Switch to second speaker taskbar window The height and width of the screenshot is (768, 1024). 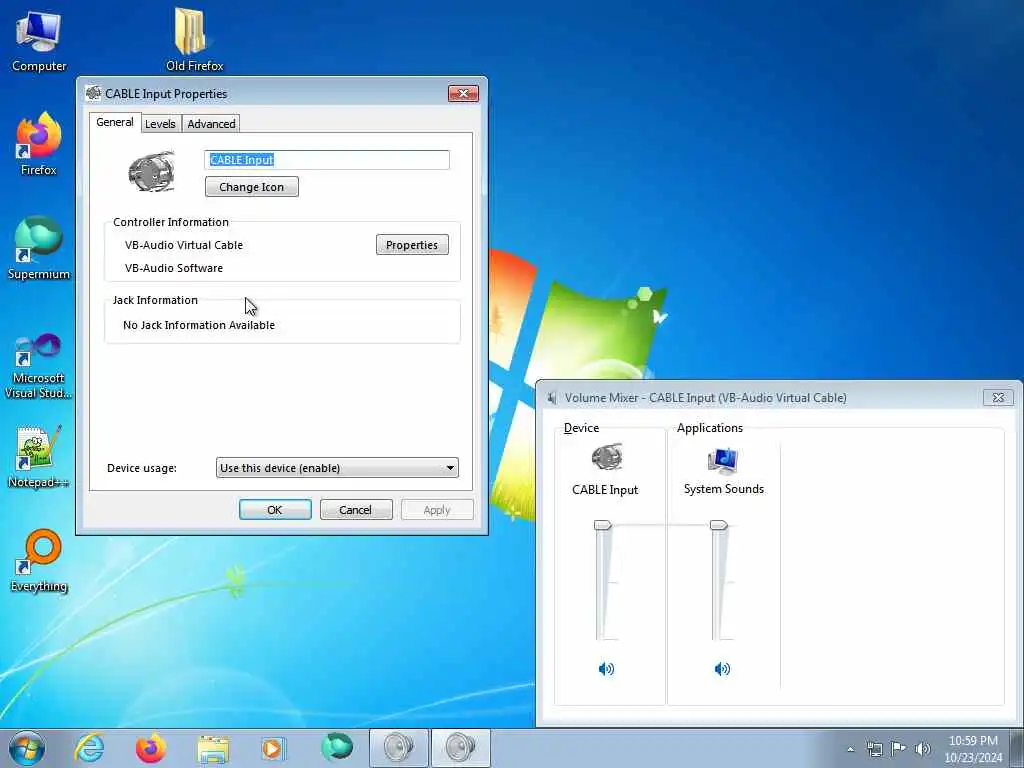461,748
